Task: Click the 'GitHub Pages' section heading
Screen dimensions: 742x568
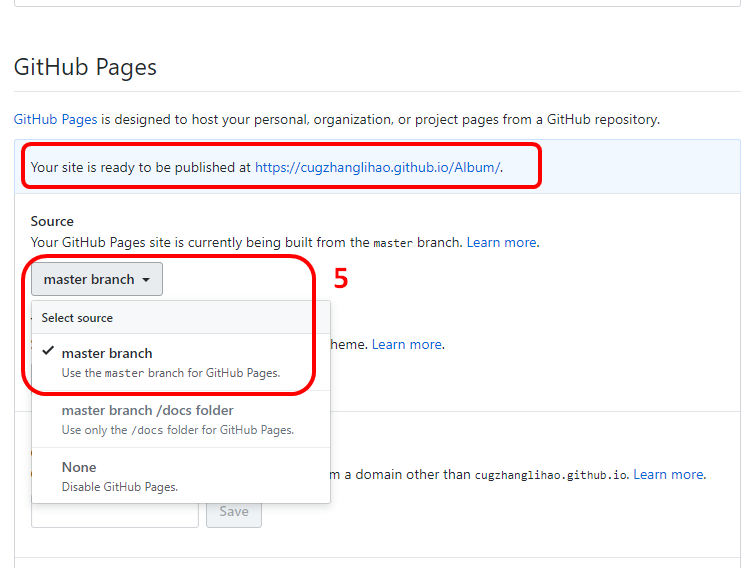Action: tap(85, 67)
